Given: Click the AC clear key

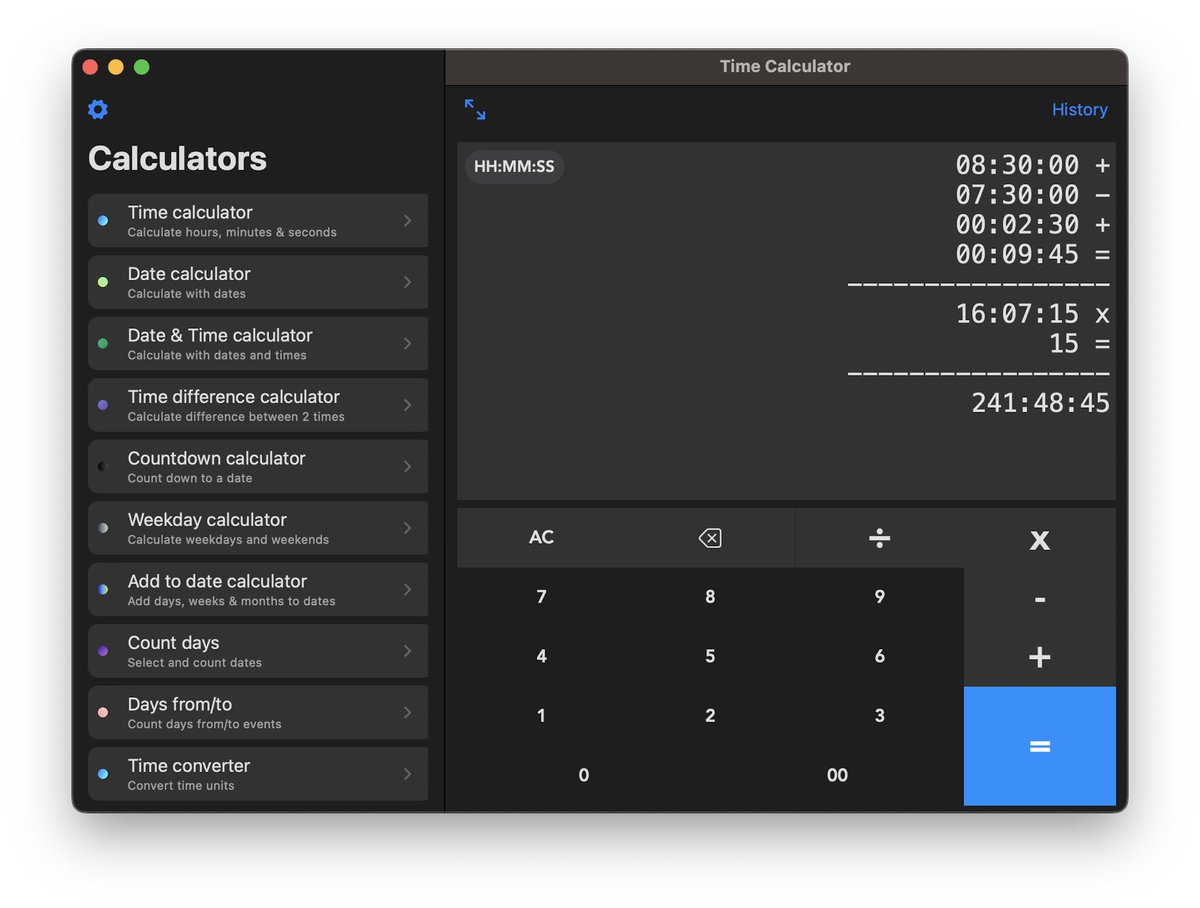Looking at the screenshot, I should point(541,538).
